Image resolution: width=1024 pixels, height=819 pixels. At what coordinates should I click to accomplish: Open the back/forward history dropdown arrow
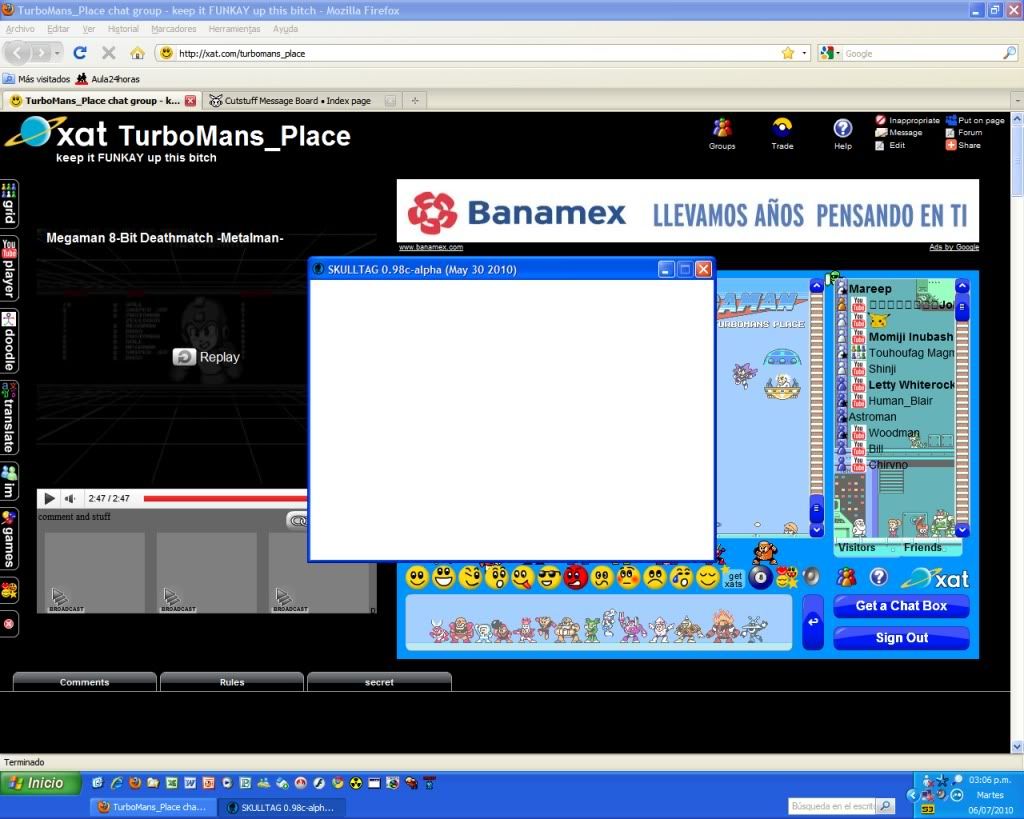pos(58,53)
